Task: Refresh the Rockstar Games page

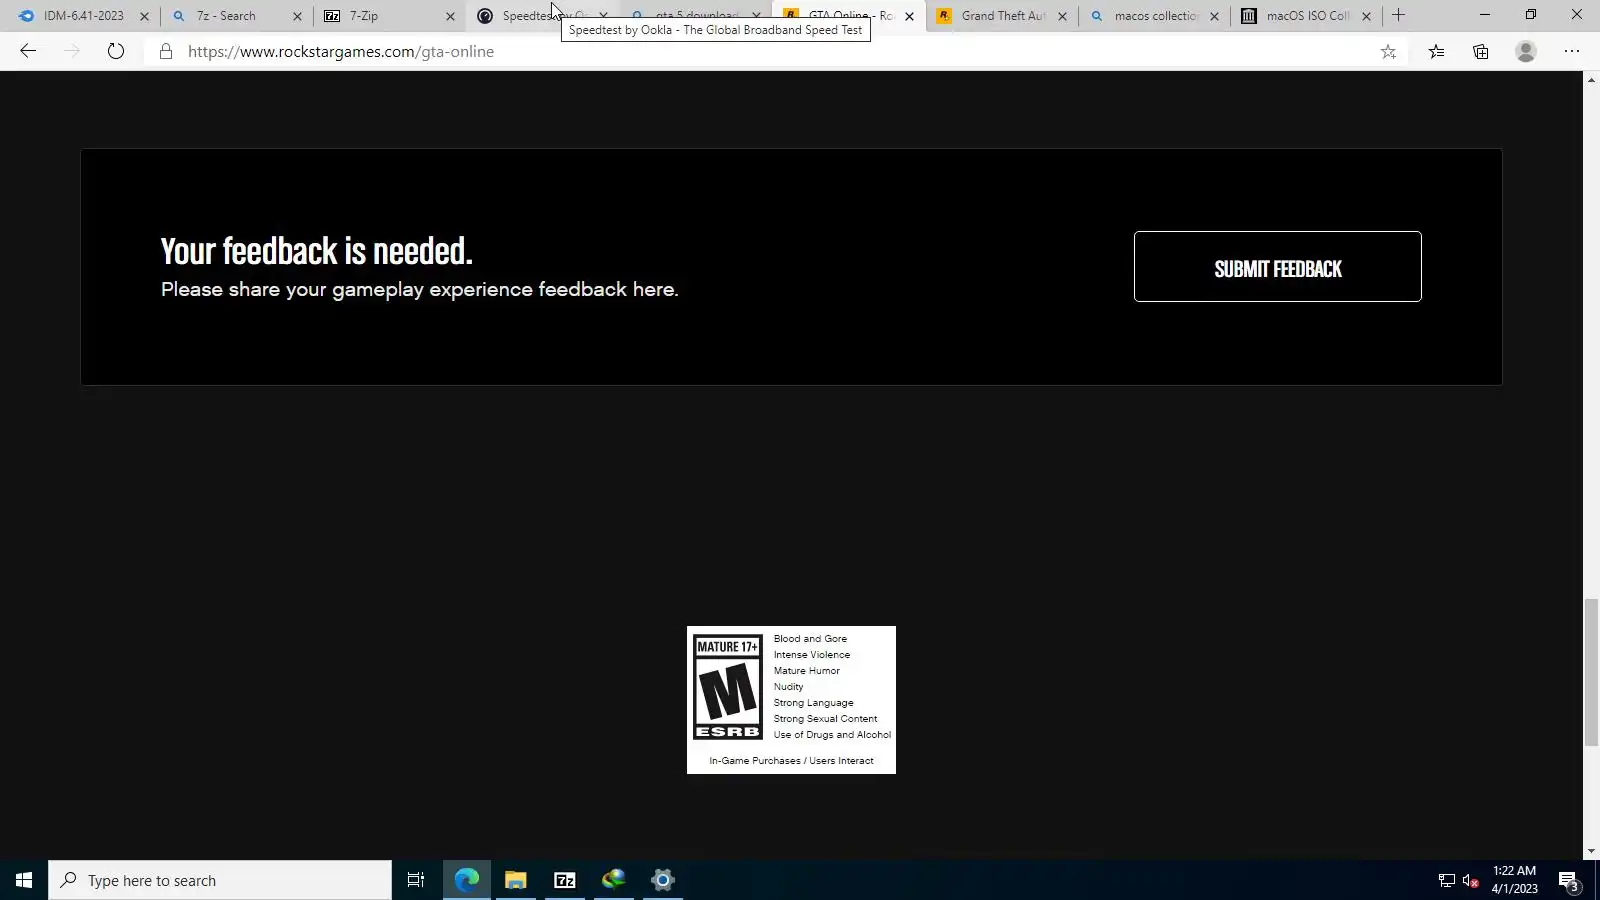Action: (x=116, y=51)
